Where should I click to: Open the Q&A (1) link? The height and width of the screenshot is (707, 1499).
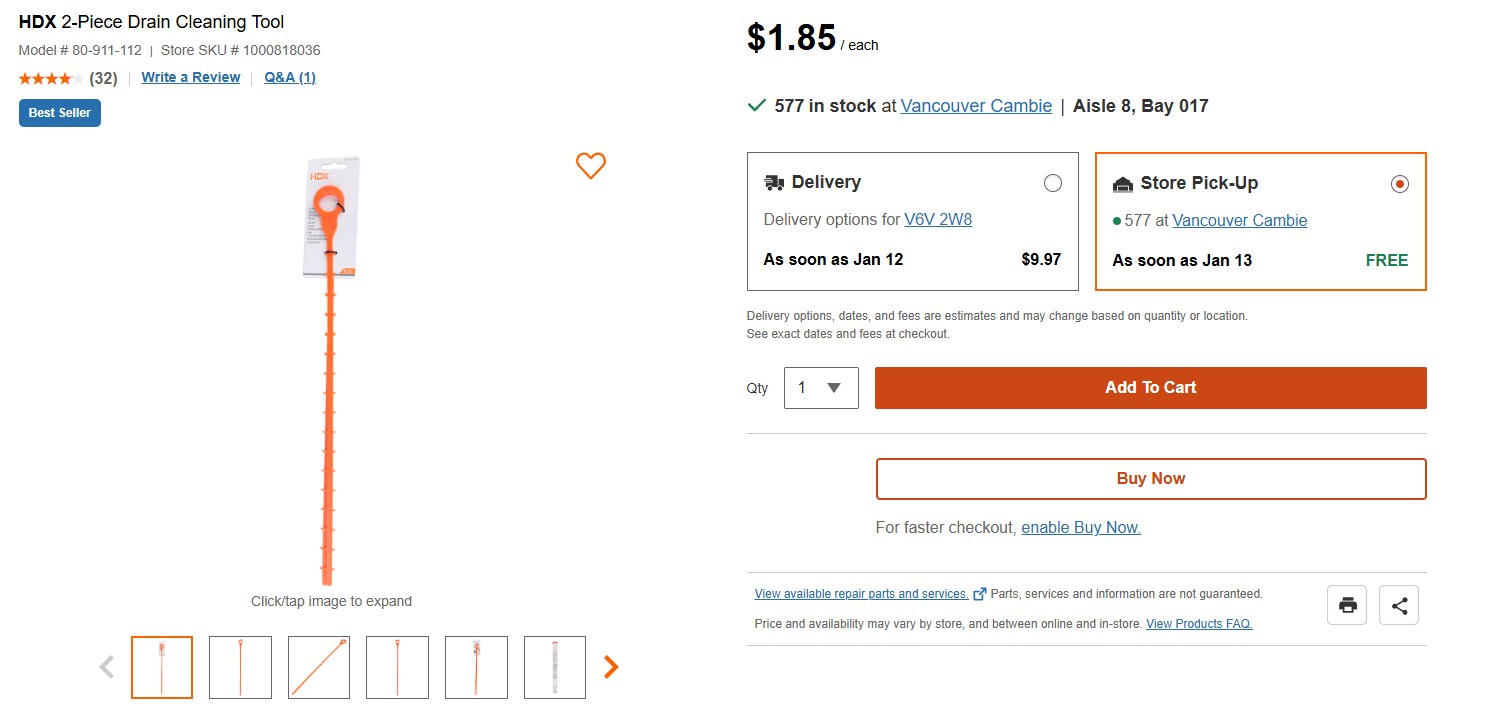pyautogui.click(x=290, y=77)
